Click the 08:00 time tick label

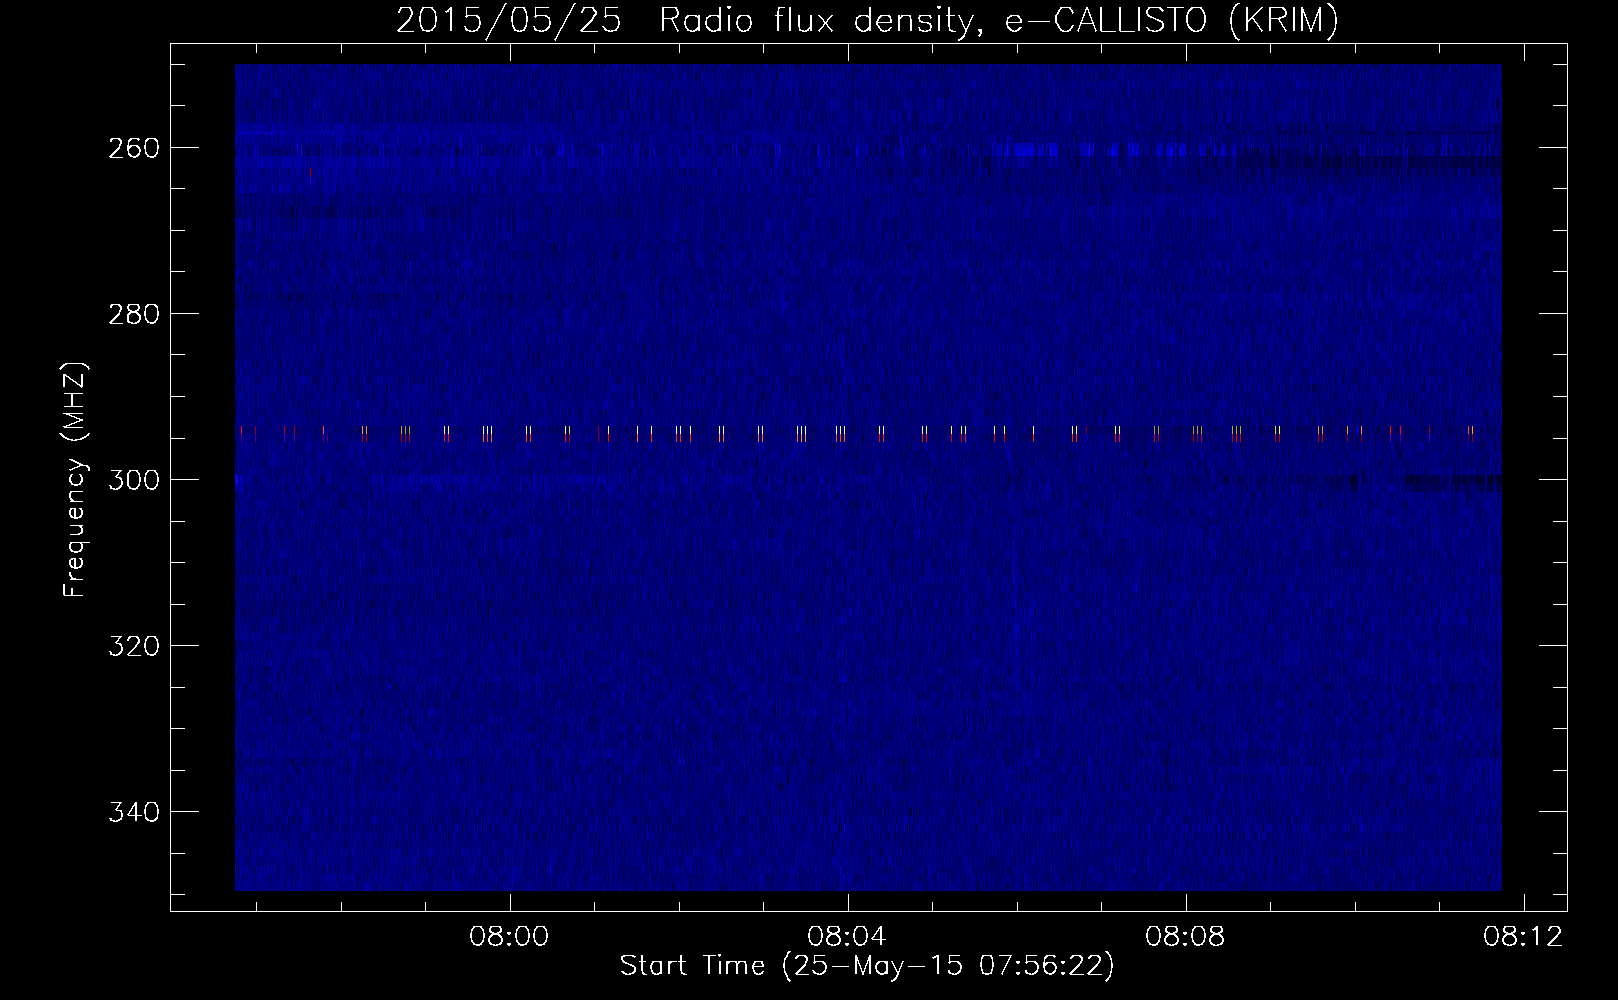coord(510,937)
